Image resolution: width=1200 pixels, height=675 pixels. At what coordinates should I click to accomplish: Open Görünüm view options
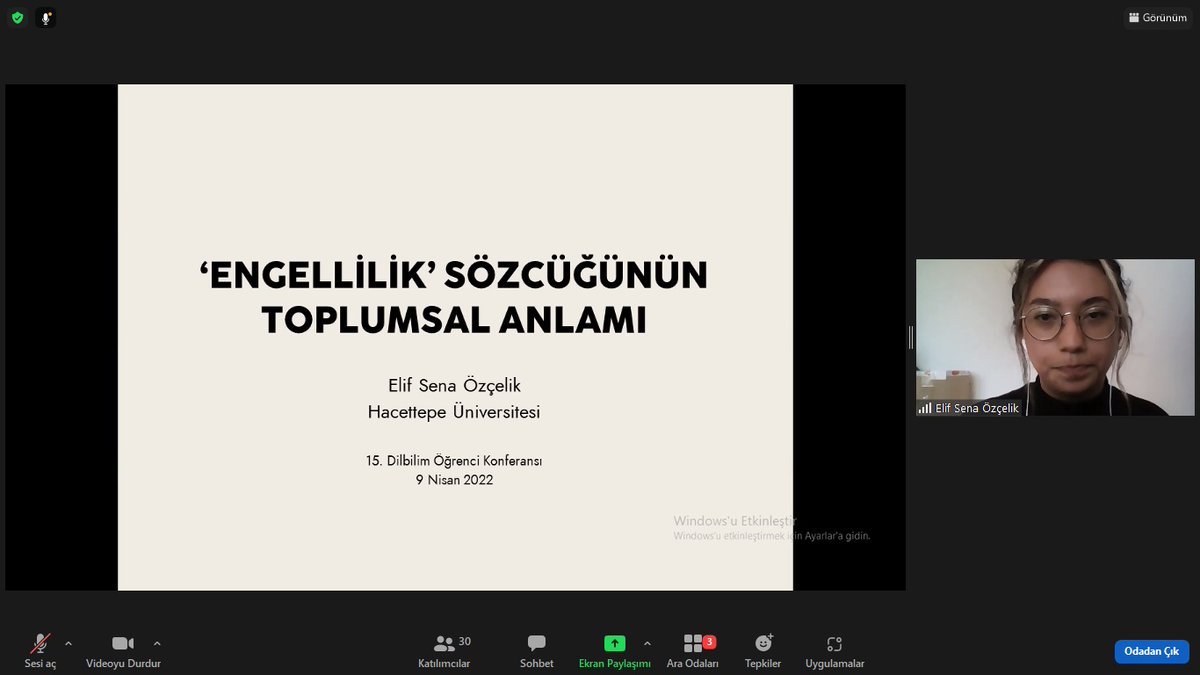[1157, 18]
